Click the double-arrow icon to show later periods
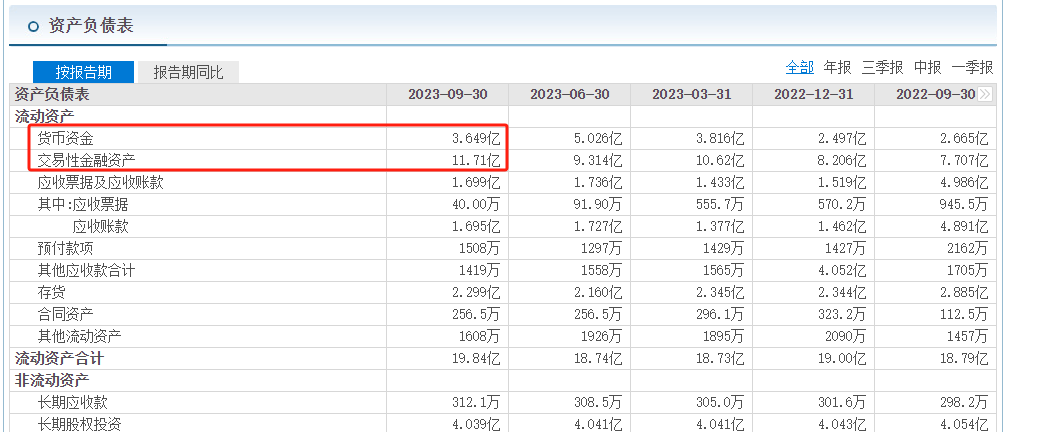 tap(985, 94)
